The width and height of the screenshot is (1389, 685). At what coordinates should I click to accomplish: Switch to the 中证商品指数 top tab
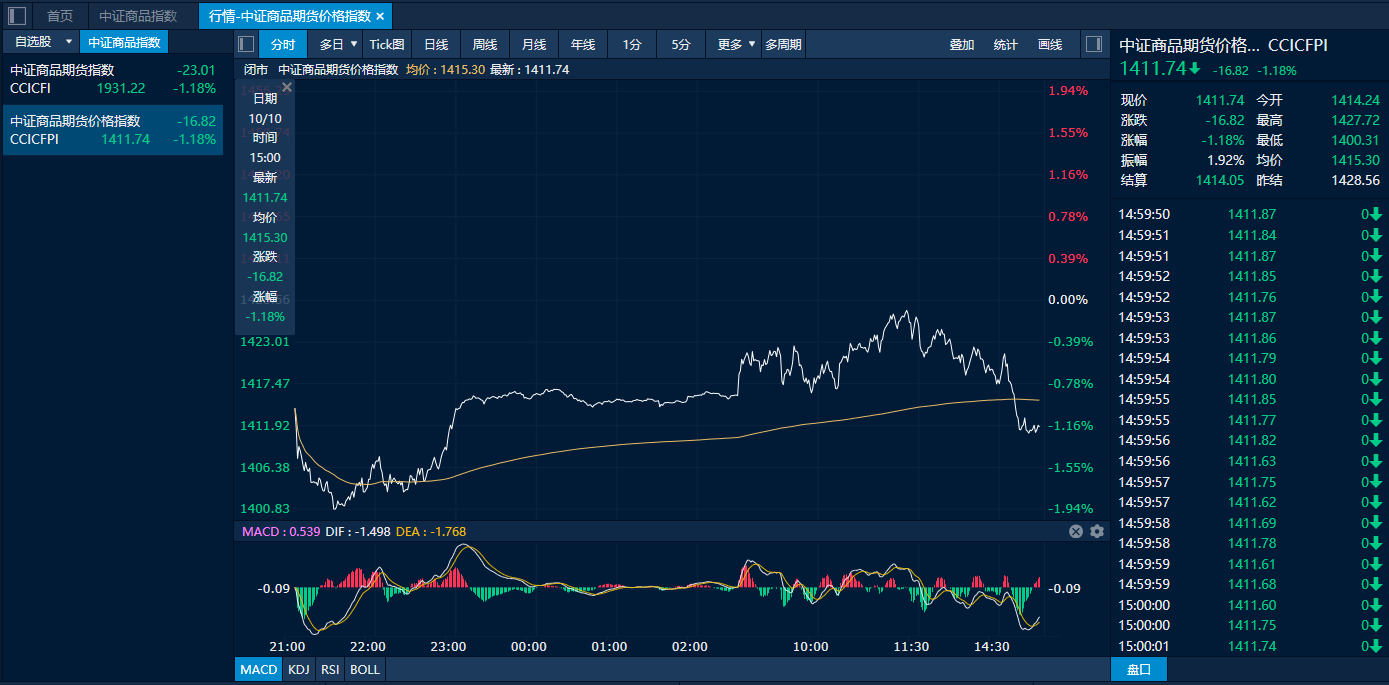pos(138,16)
